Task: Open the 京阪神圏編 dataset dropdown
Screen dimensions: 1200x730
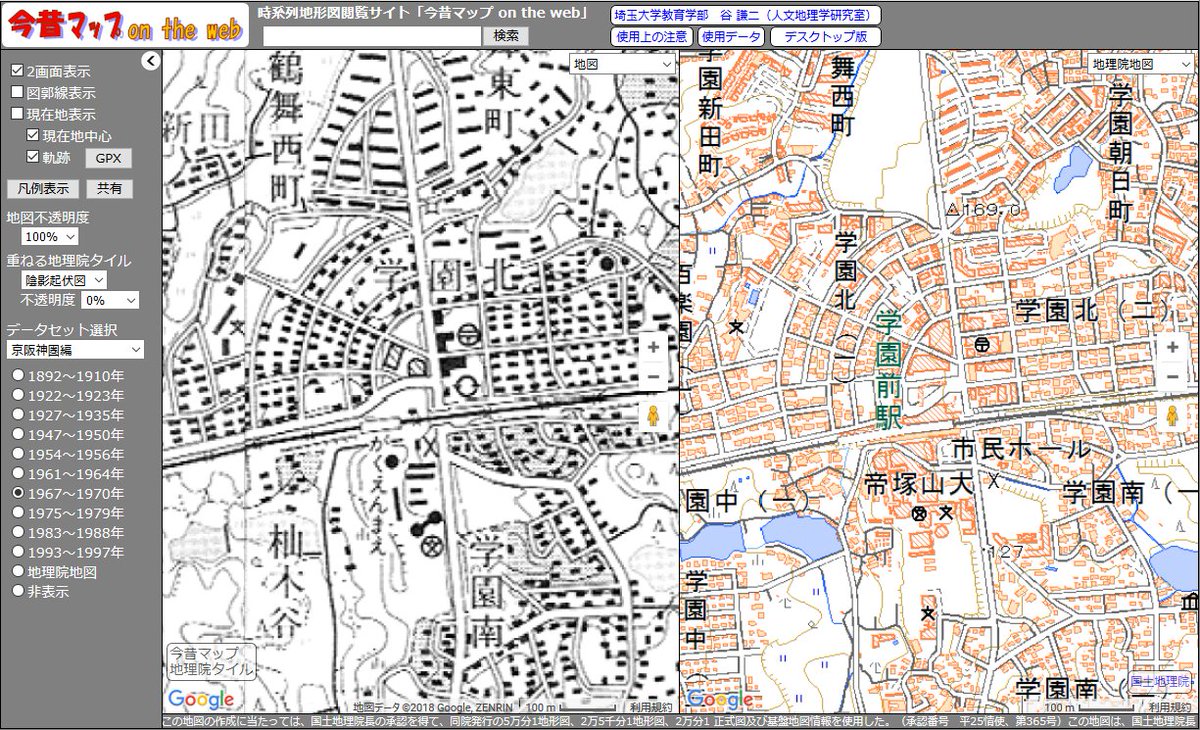Action: coord(75,350)
